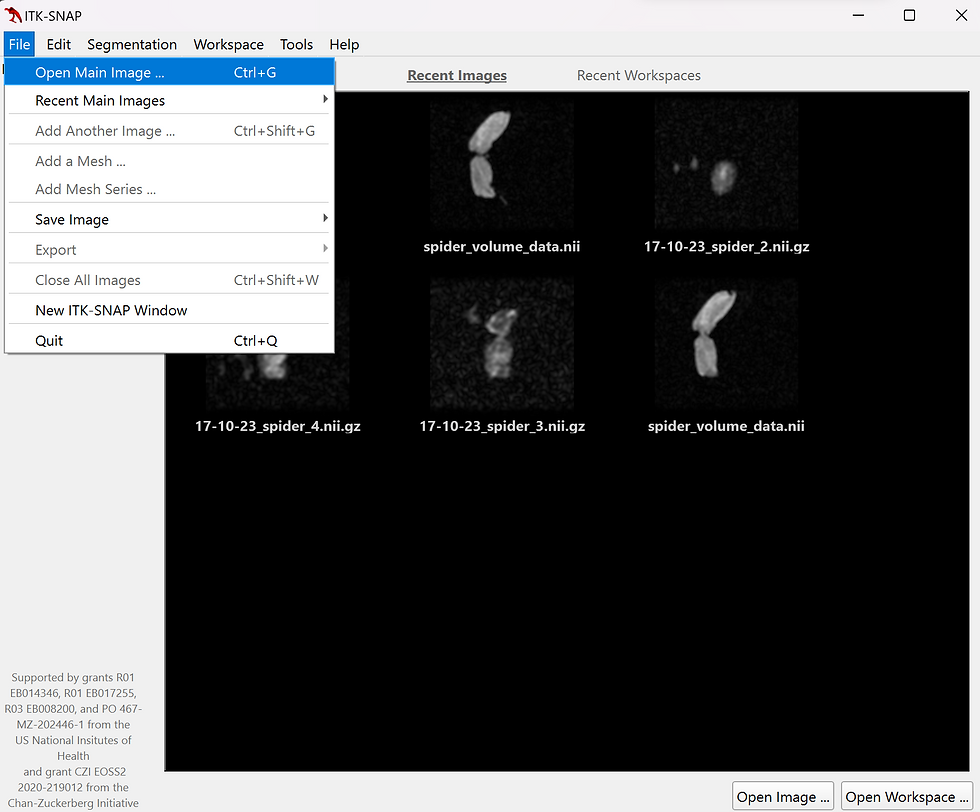Click the Open Image button

(782, 797)
